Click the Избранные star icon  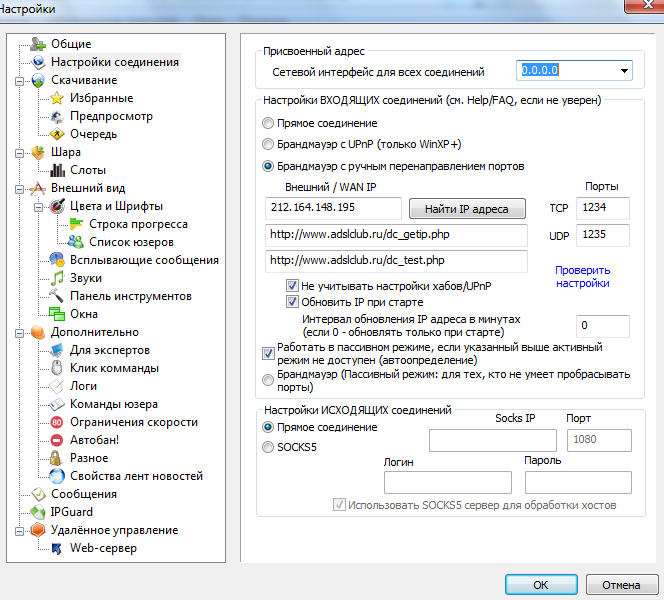click(57, 98)
